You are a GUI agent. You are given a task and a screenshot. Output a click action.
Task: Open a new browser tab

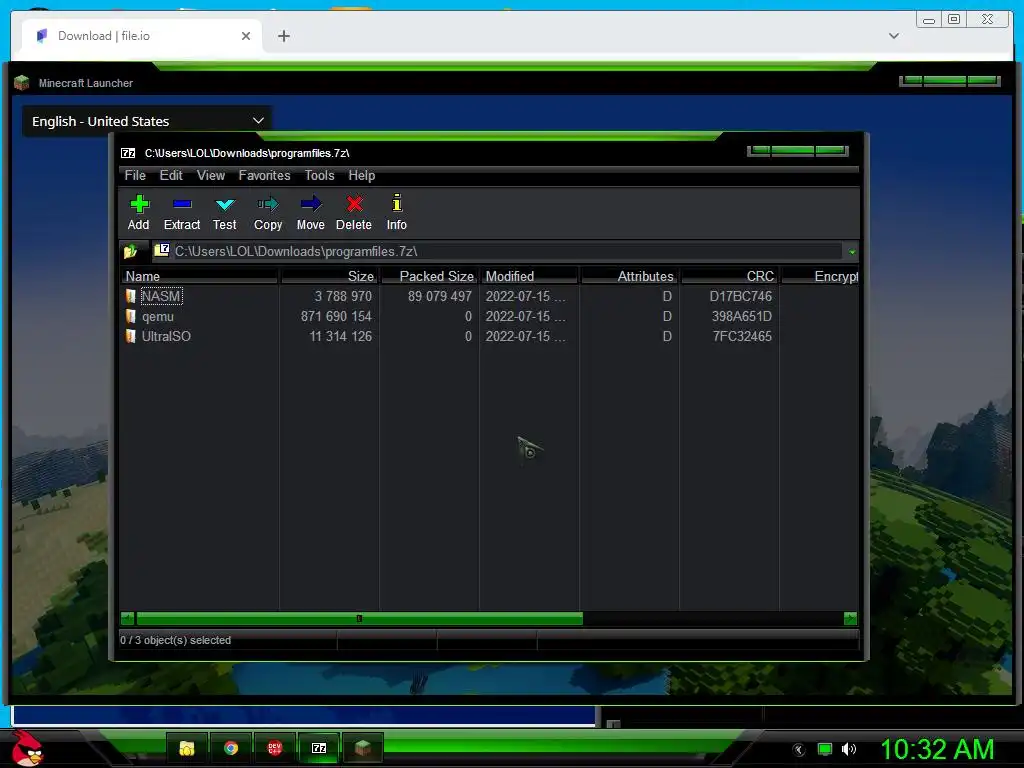[283, 36]
